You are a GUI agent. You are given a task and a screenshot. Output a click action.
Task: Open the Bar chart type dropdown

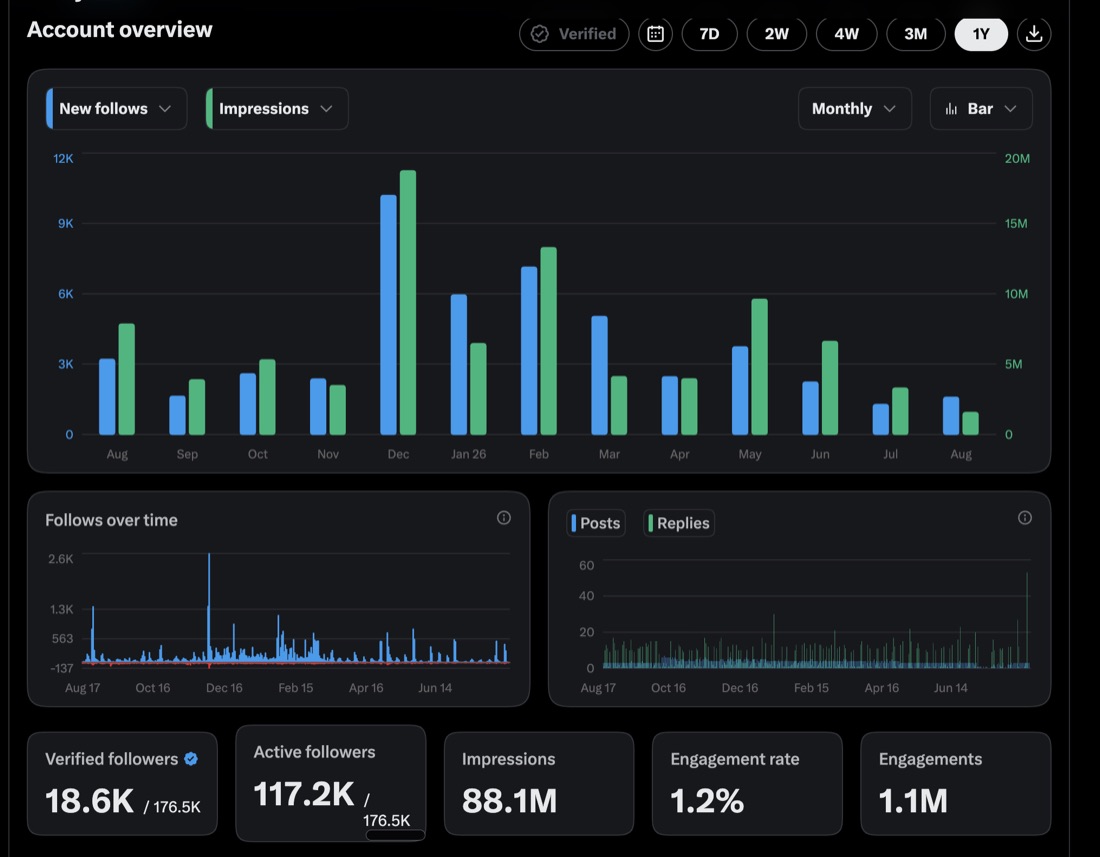click(x=981, y=109)
